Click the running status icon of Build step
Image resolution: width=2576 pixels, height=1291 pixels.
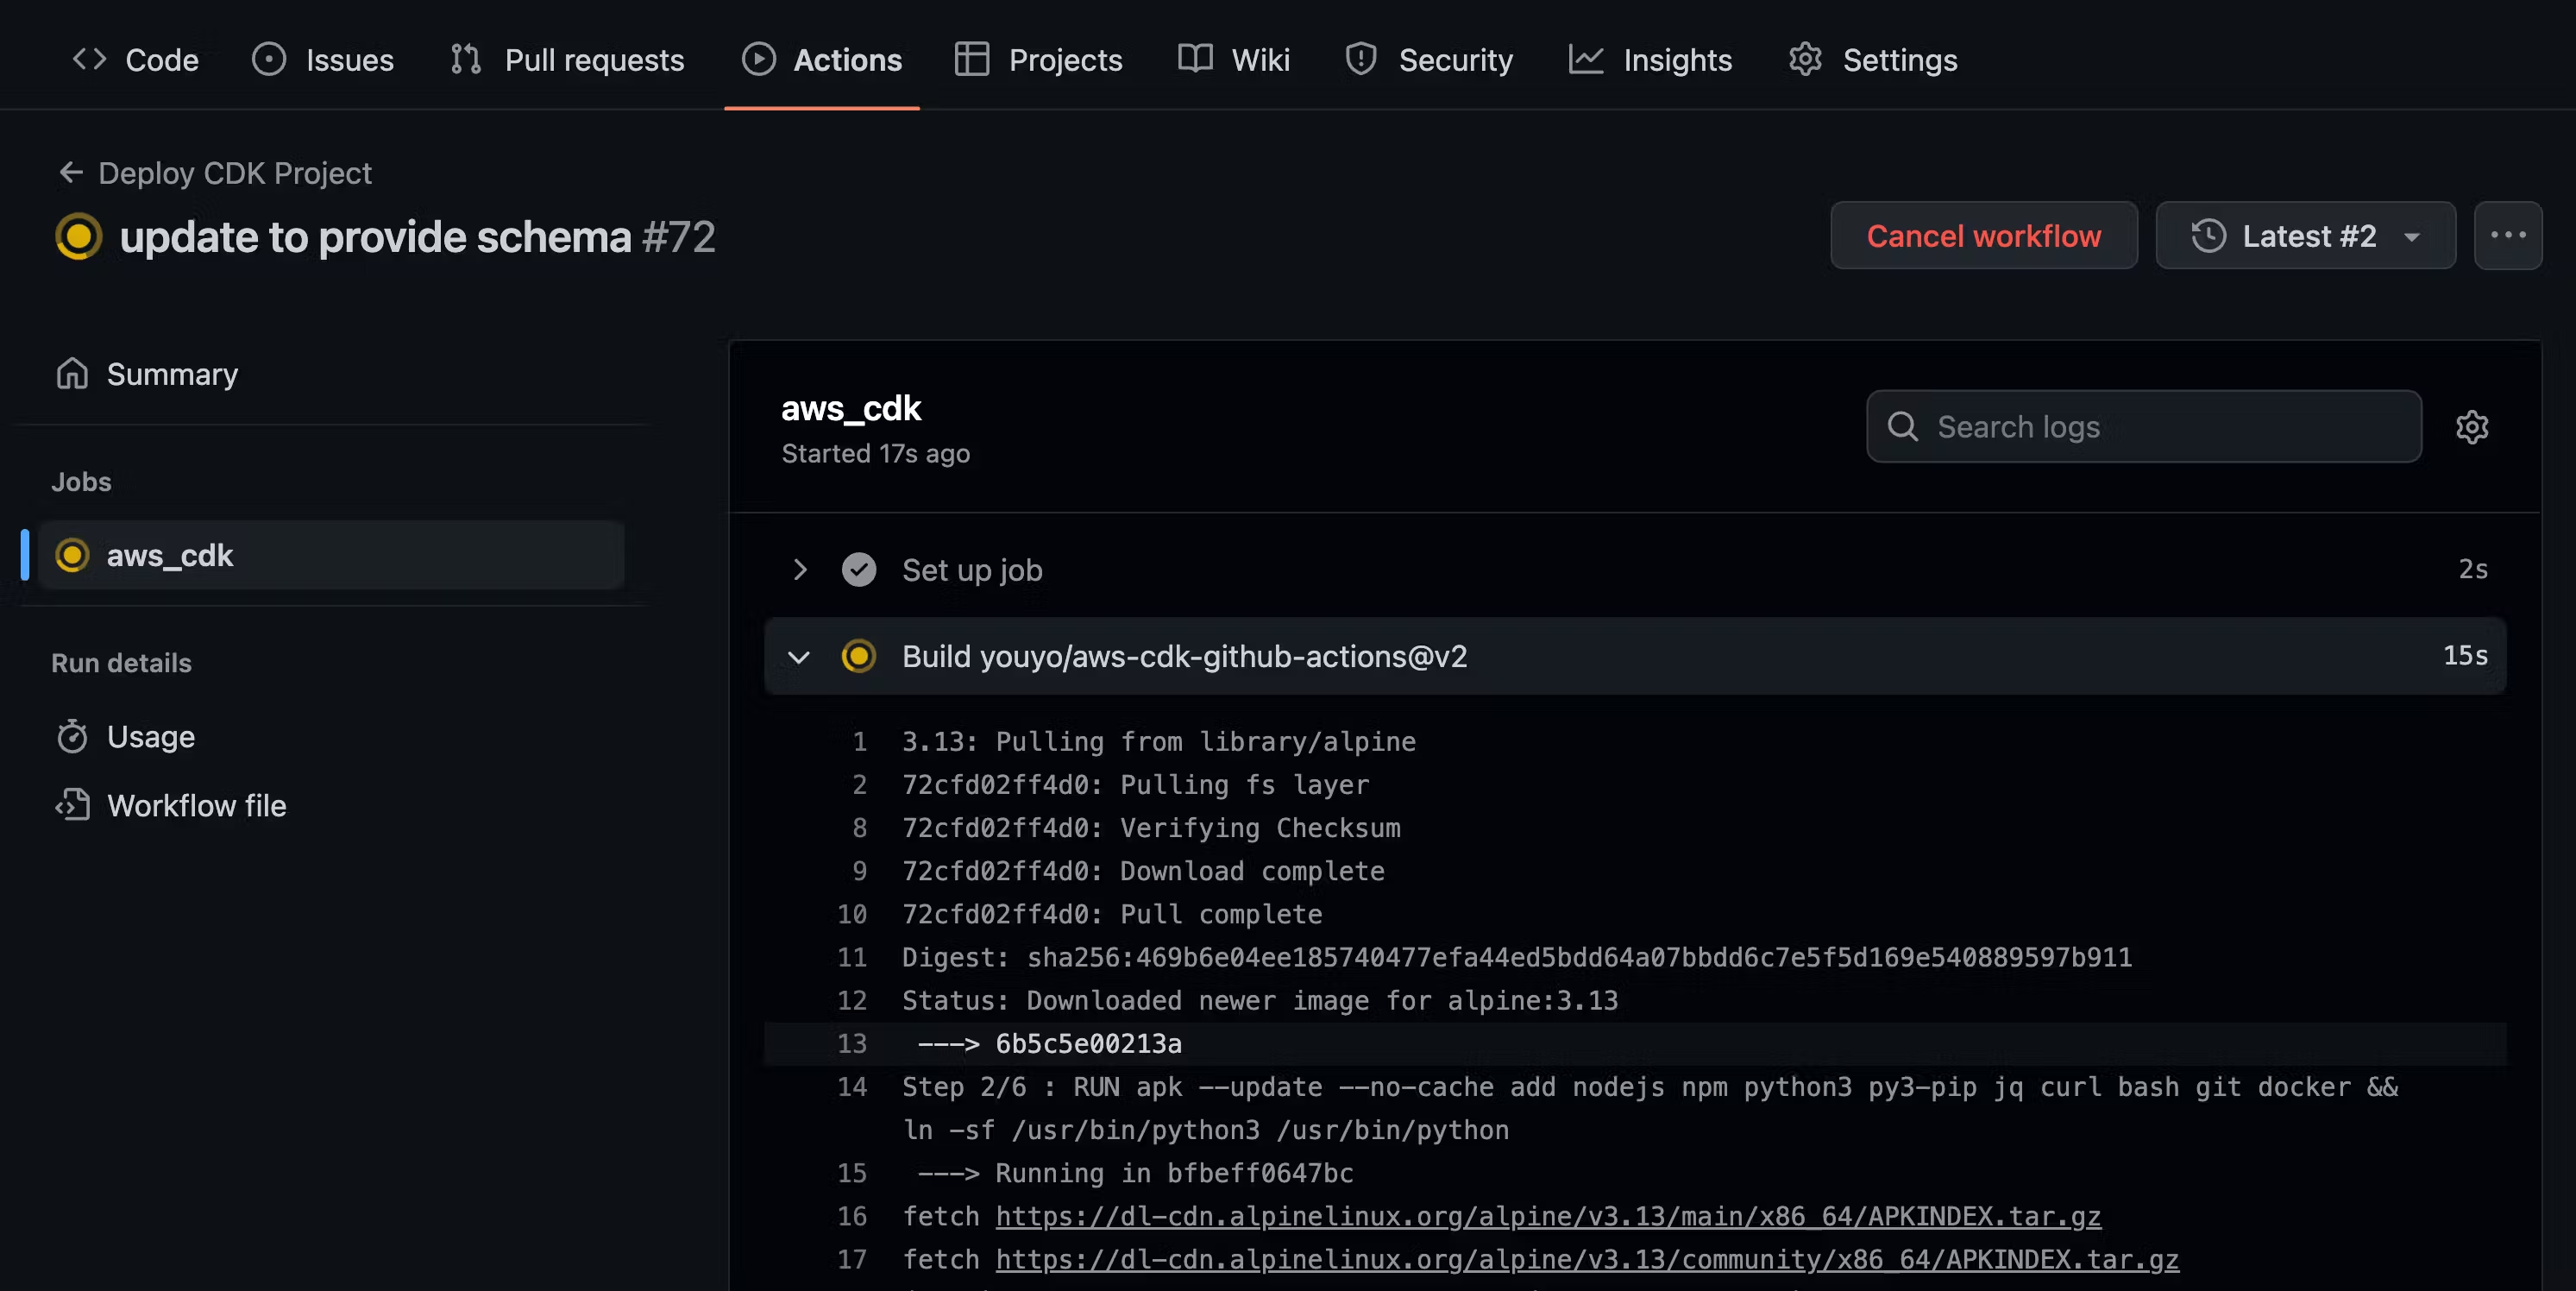(x=859, y=656)
